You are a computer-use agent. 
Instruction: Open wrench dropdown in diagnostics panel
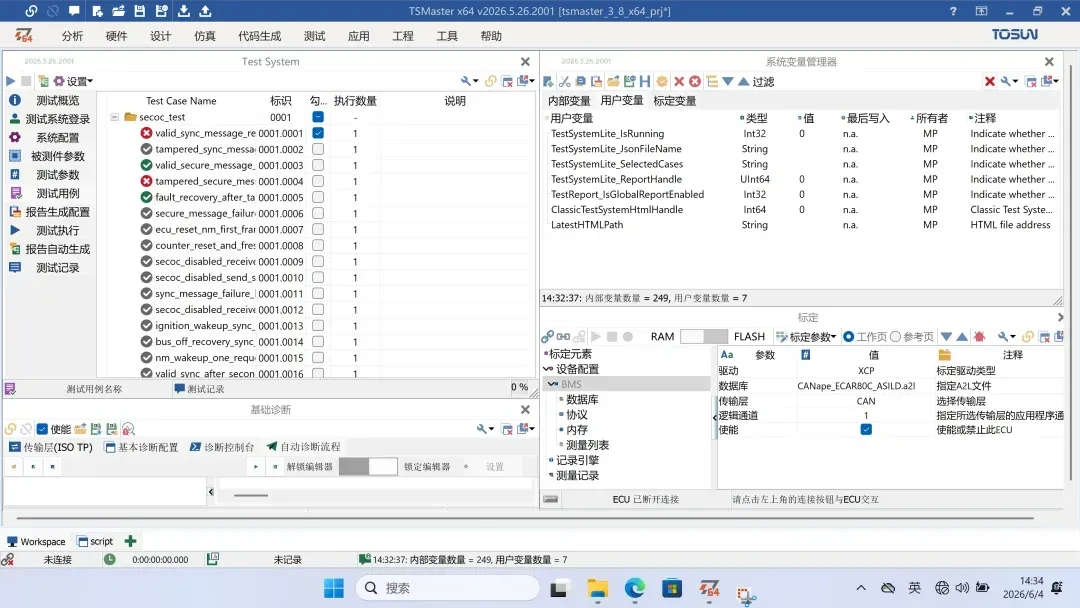[x=485, y=429]
